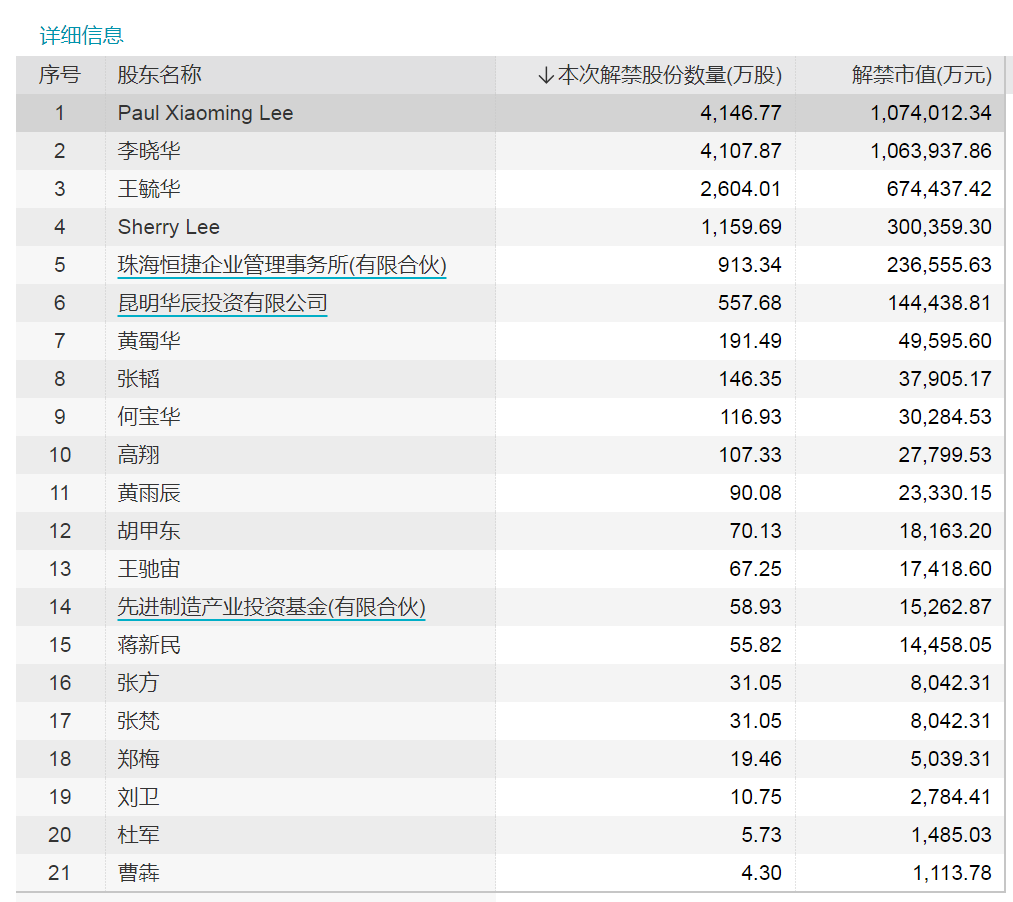Viewport: 1013px width, 902px height.
Task: Select shareholder name 胡甲东
Action: tap(149, 531)
